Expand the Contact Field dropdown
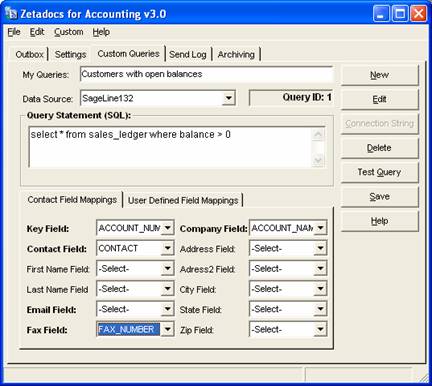432x386 pixels. tap(167, 248)
